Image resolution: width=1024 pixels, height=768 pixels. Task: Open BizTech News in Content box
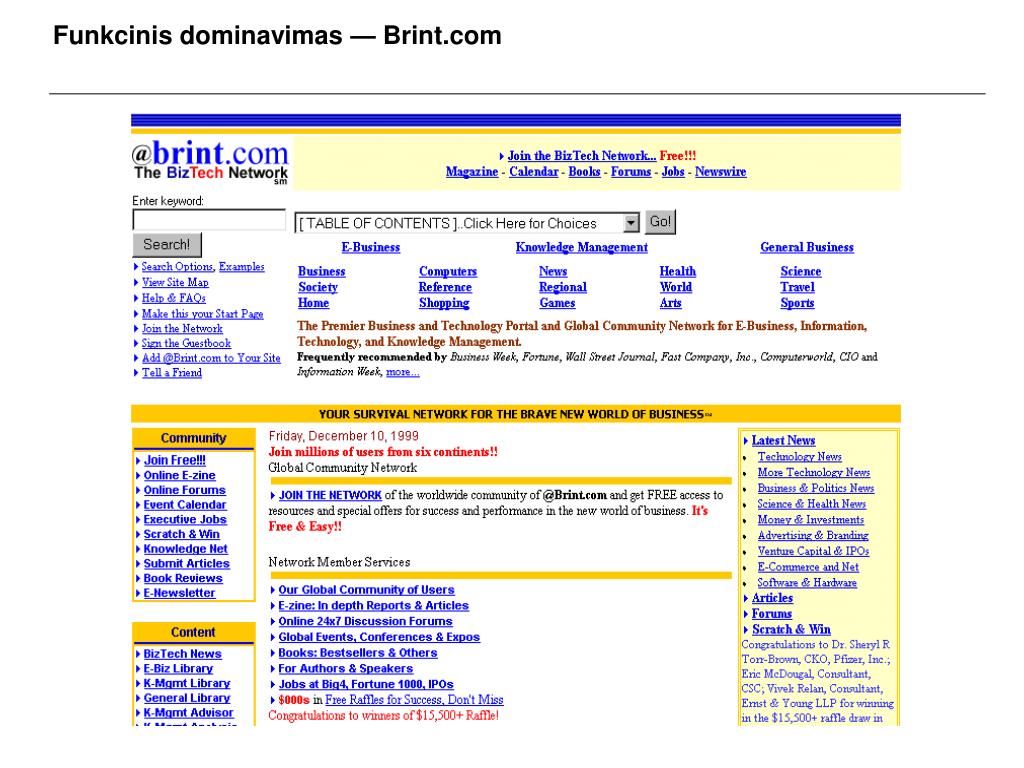click(182, 654)
